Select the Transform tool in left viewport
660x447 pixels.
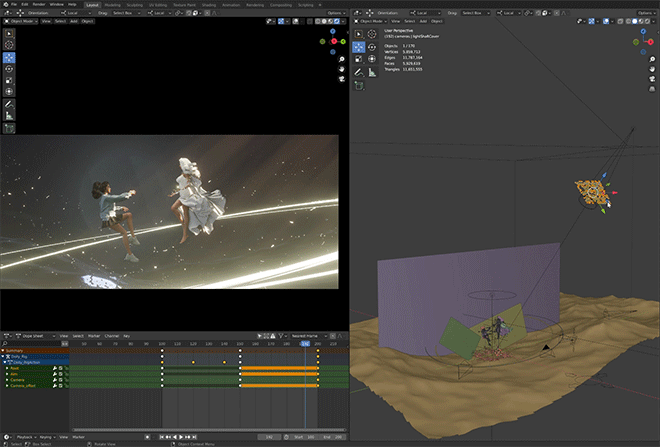(x=9, y=91)
